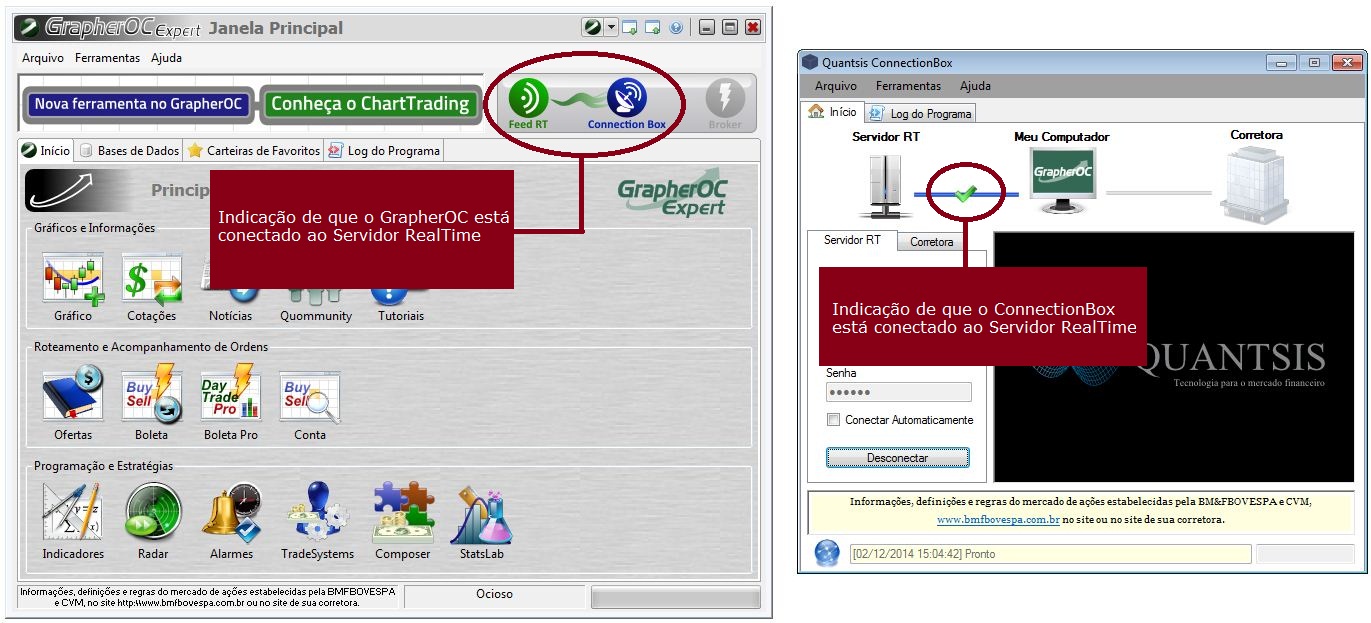Click the blue Connection Box satellite icon
1371x623 pixels.
627,98
